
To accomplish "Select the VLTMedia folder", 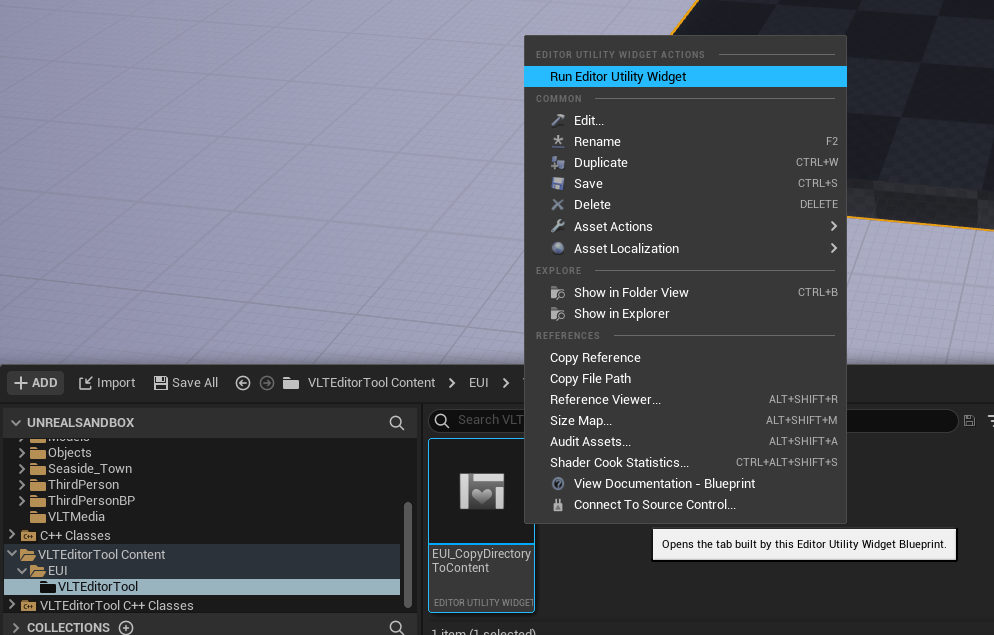I will click(76, 516).
